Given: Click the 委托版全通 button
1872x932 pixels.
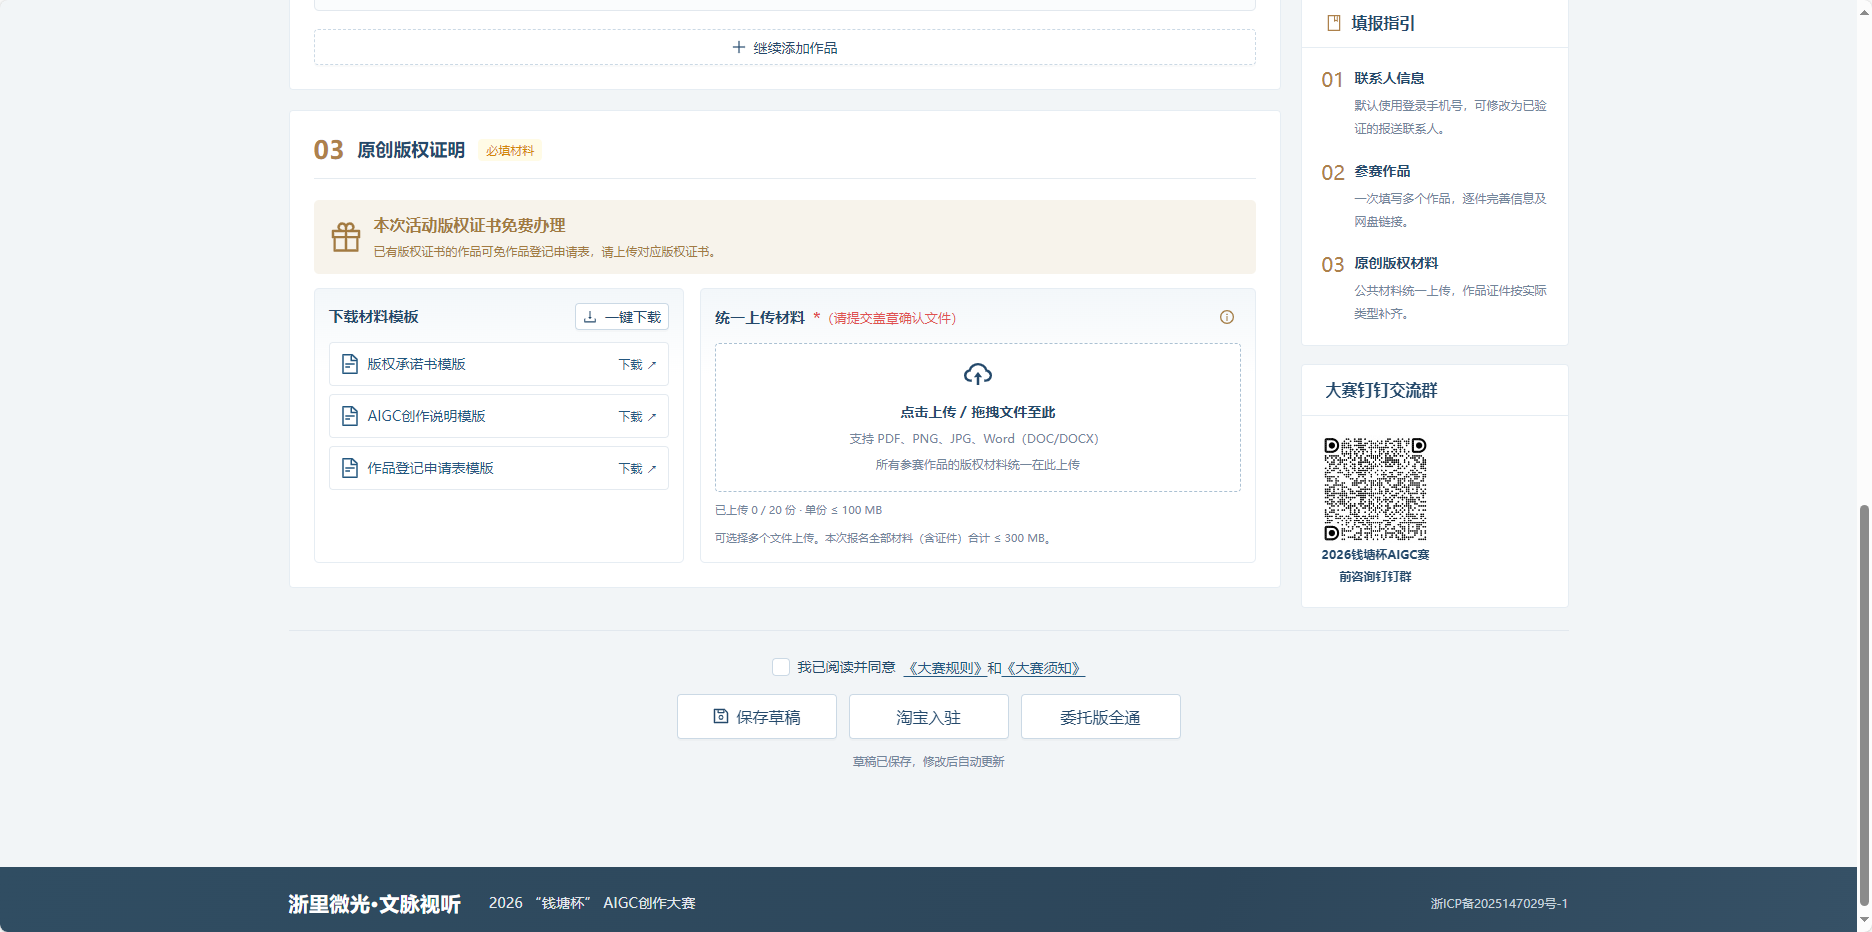Looking at the screenshot, I should click(x=1101, y=717).
